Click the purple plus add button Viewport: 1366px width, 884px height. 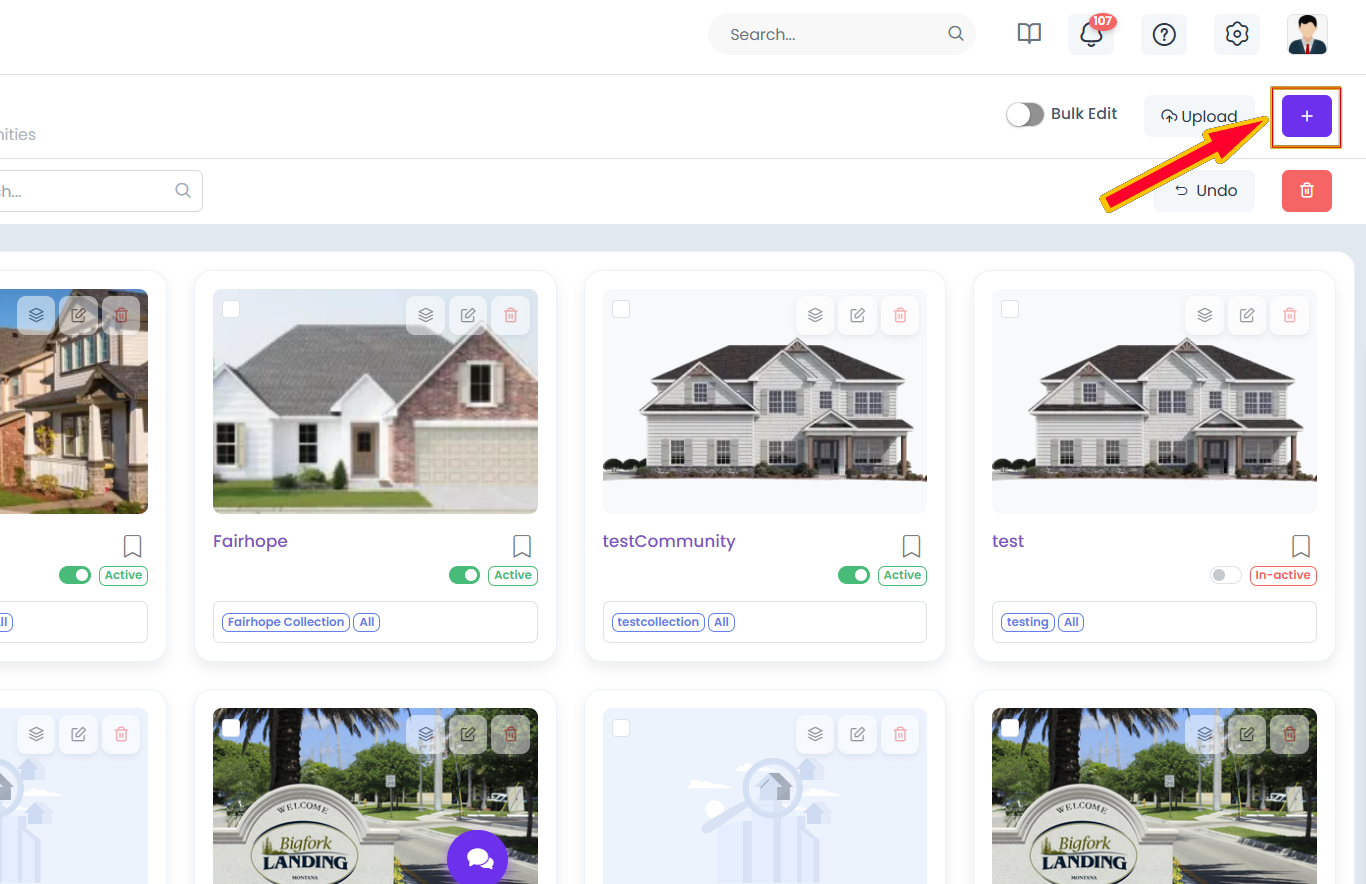pos(1307,116)
